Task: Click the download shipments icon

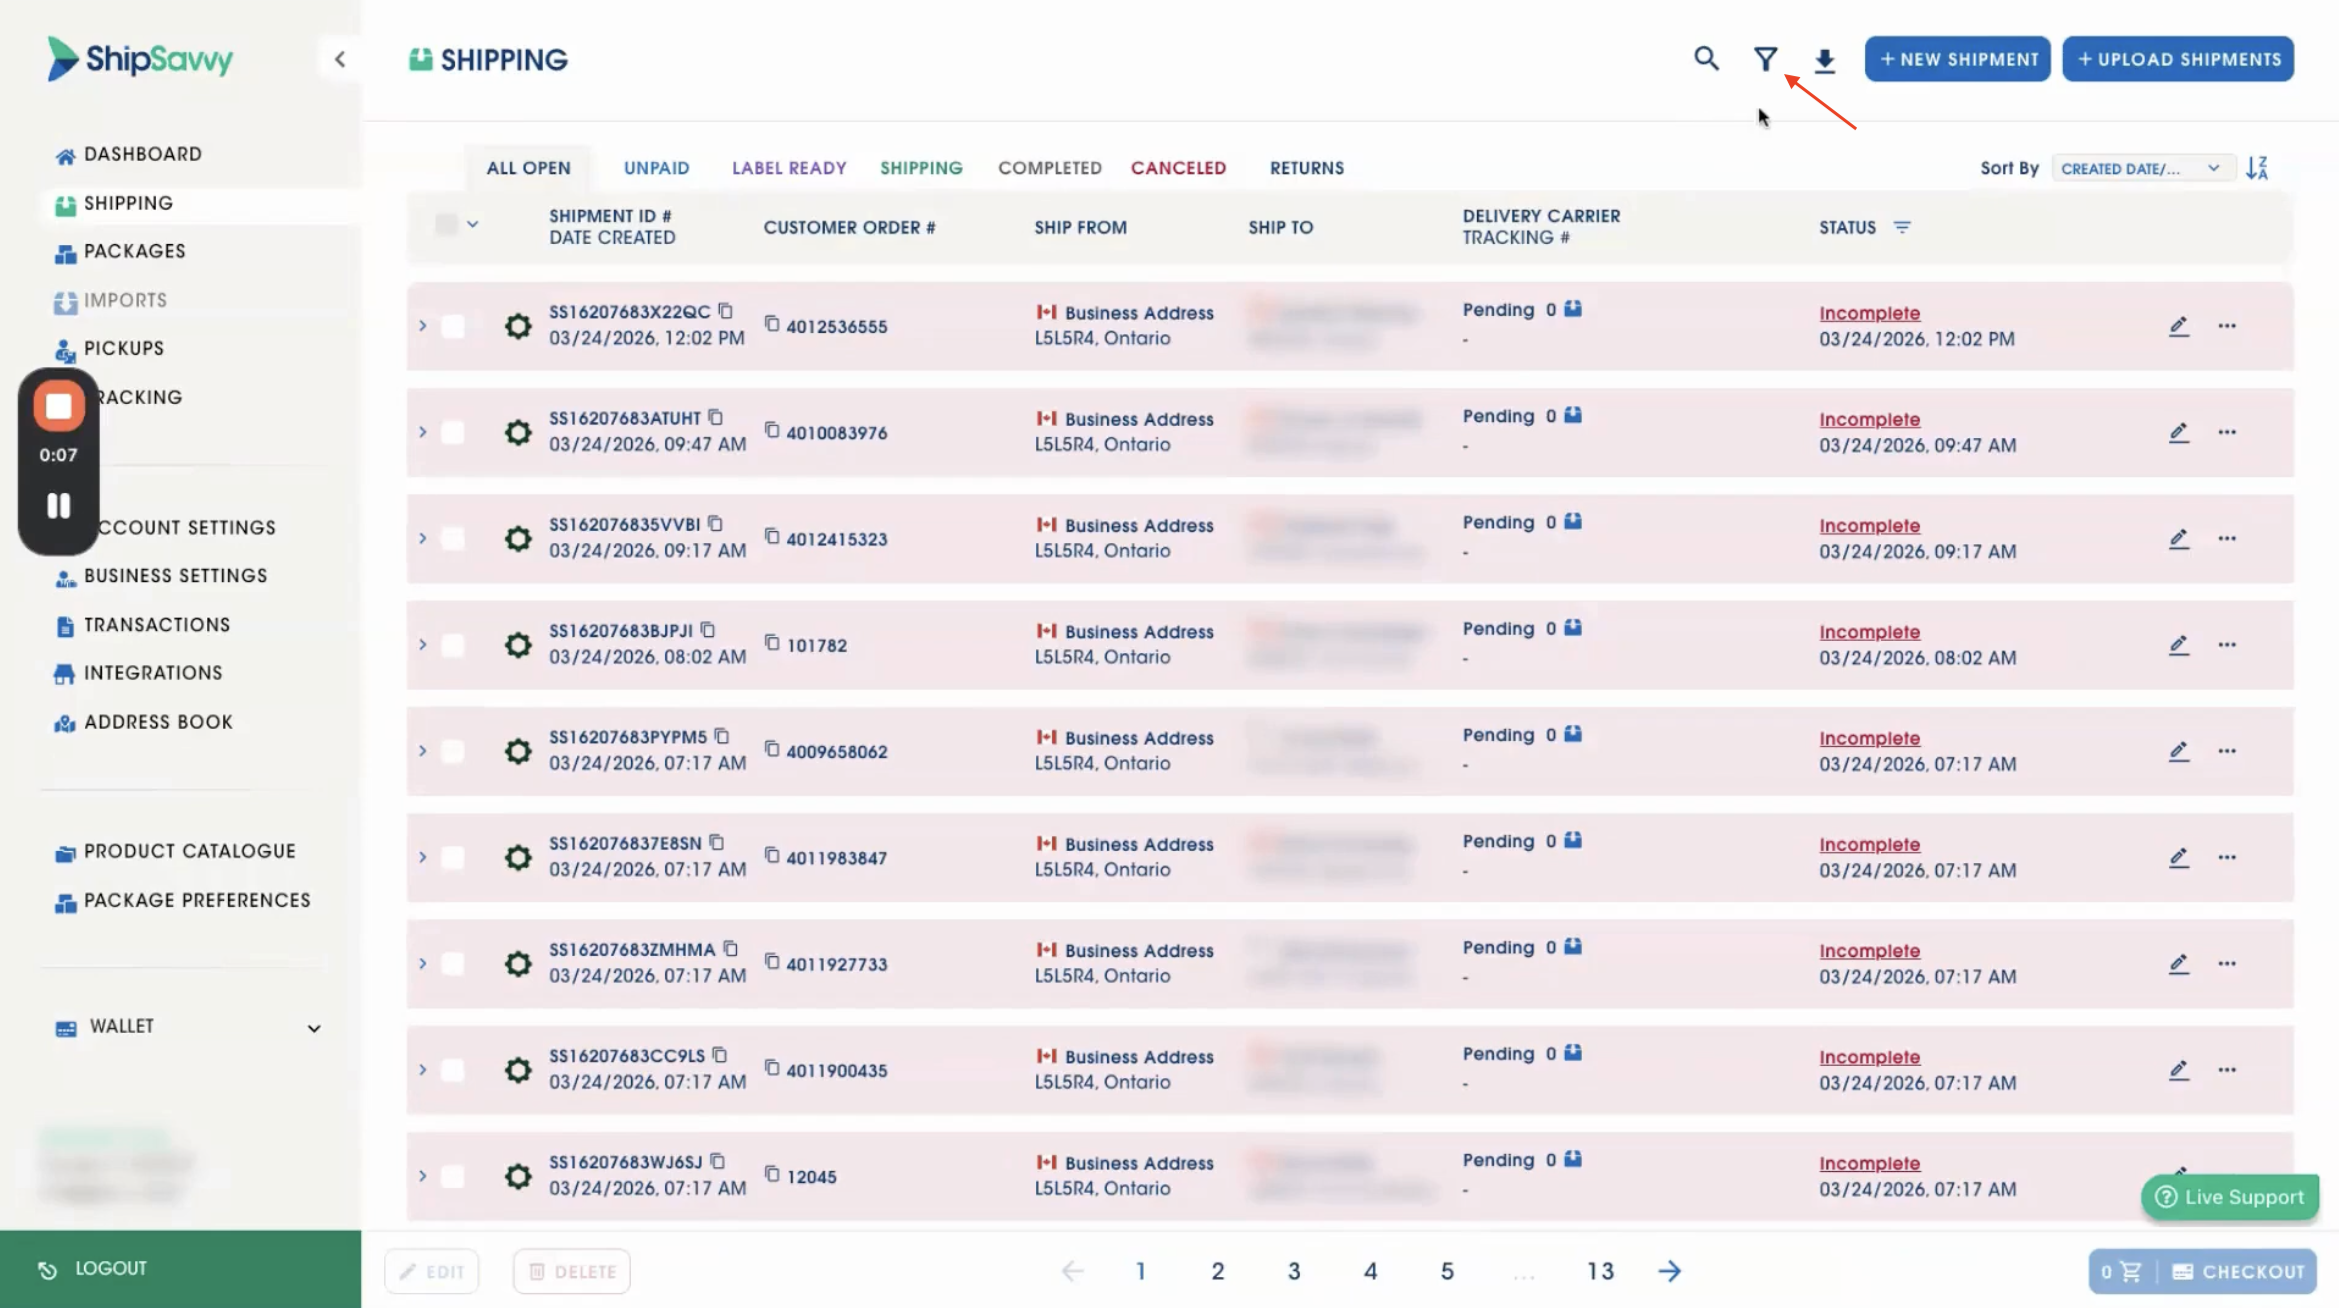Action: [1824, 61]
